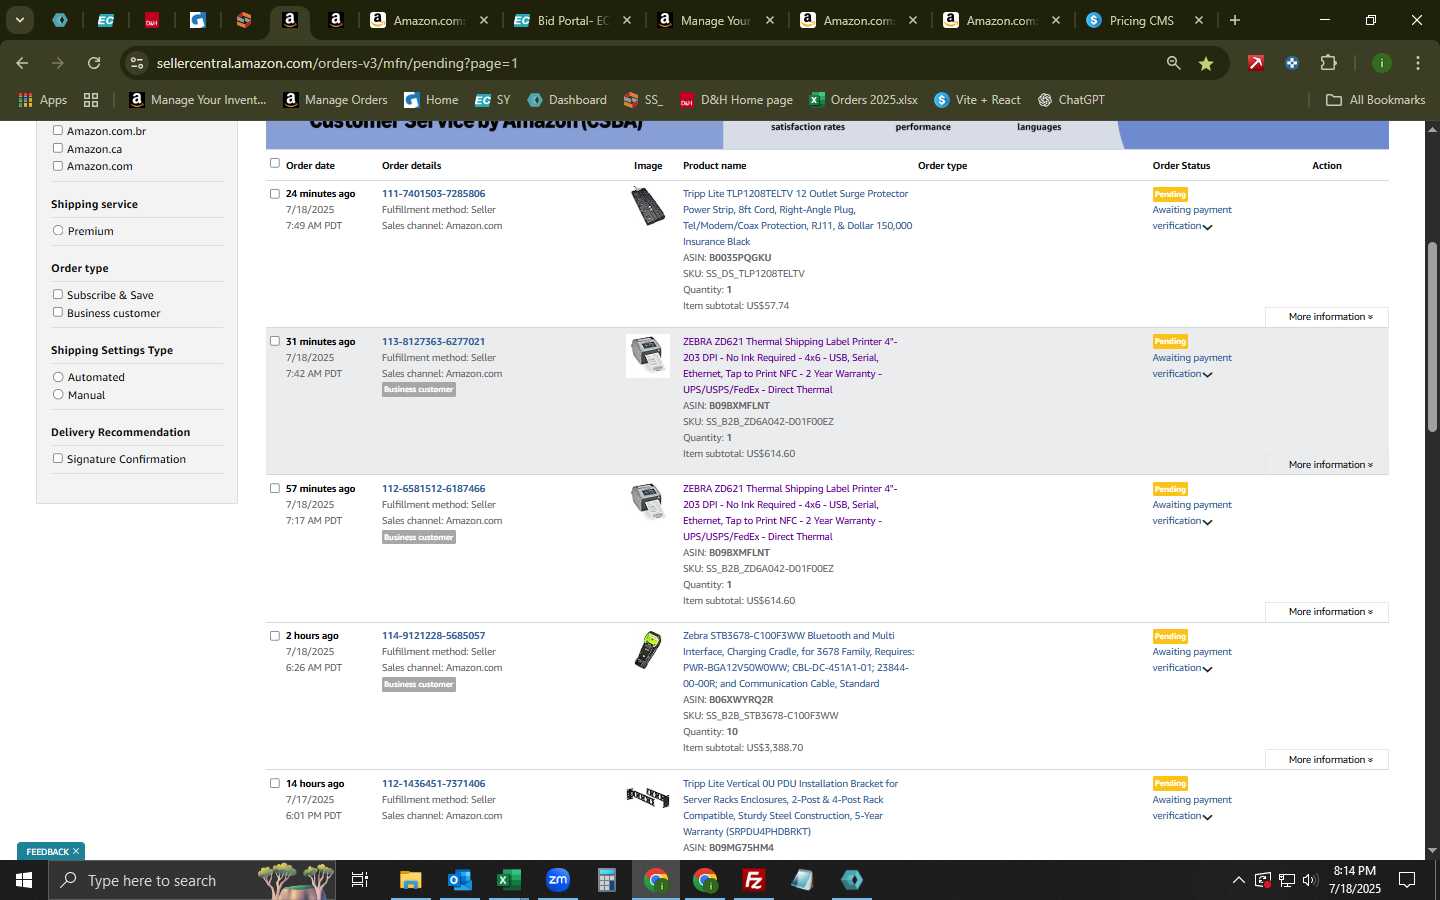Screen dimensions: 1440x900
Task: Open Outlook from taskbar
Action: tap(459, 880)
